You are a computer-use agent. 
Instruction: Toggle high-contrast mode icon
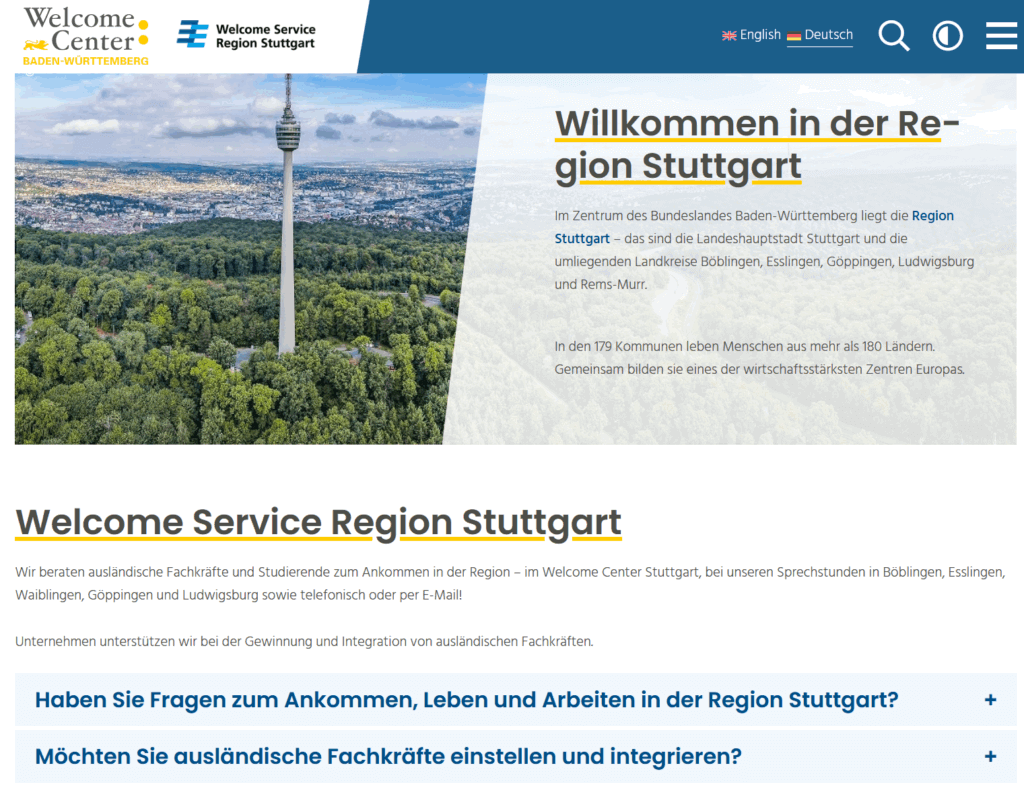coord(948,35)
